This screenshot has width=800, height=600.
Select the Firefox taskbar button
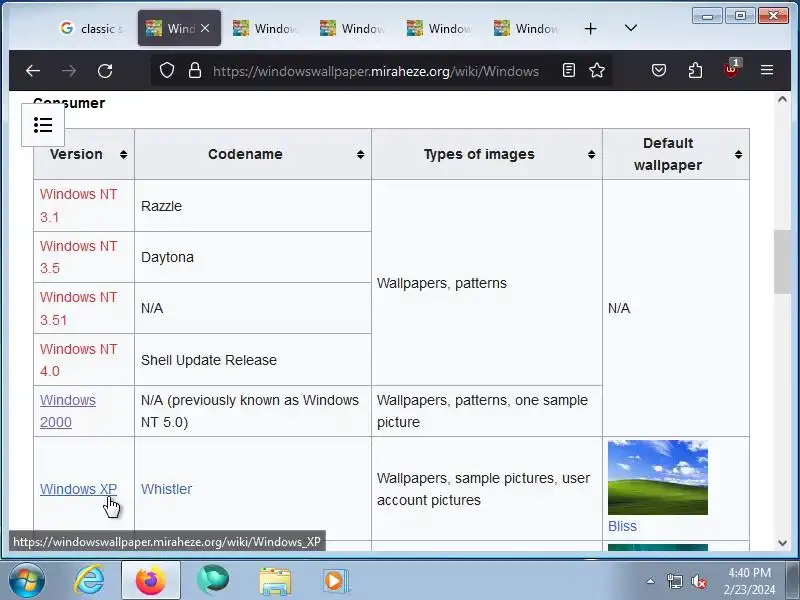tap(151, 580)
